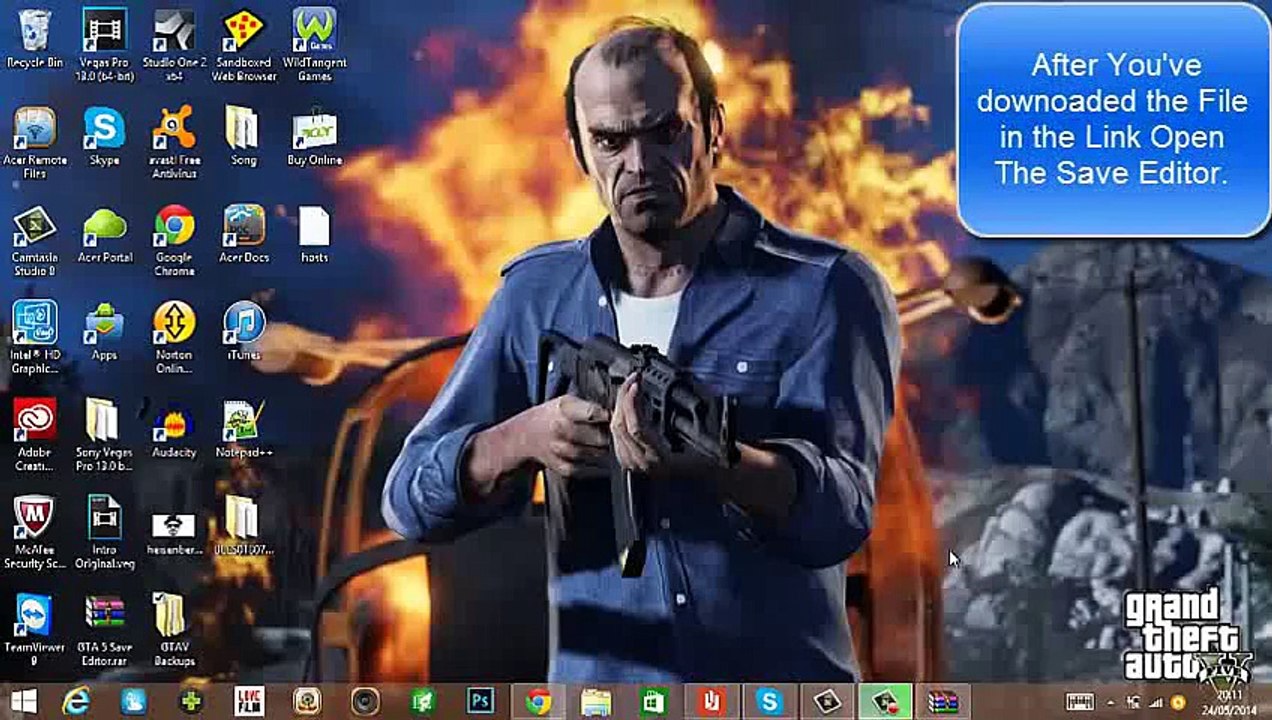Select the Buy Online shortcut
The height and width of the screenshot is (720, 1272).
[x=314, y=137]
